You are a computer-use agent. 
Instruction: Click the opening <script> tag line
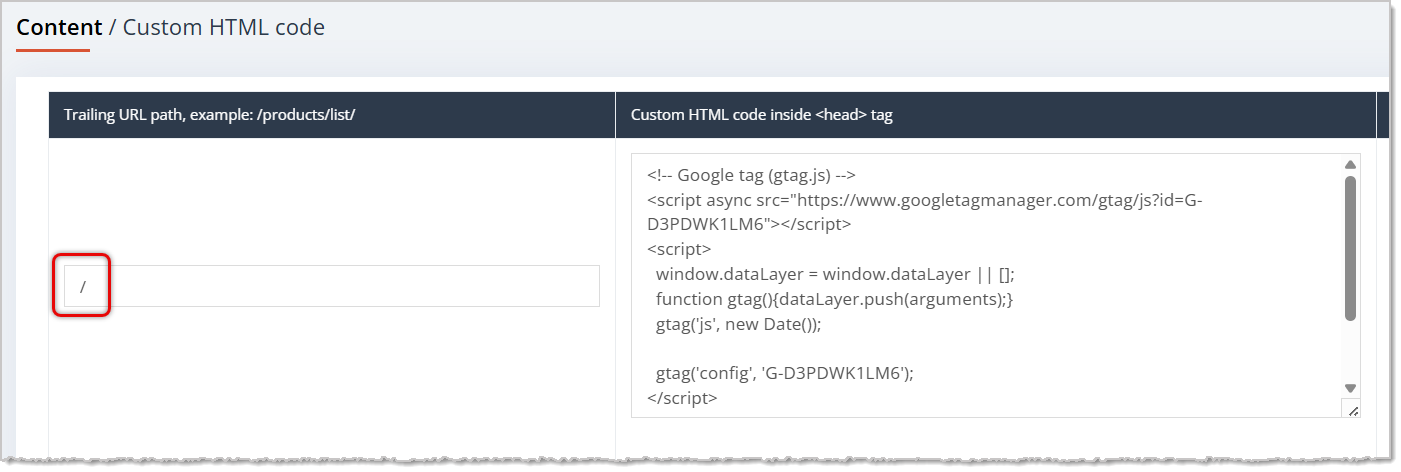point(679,249)
